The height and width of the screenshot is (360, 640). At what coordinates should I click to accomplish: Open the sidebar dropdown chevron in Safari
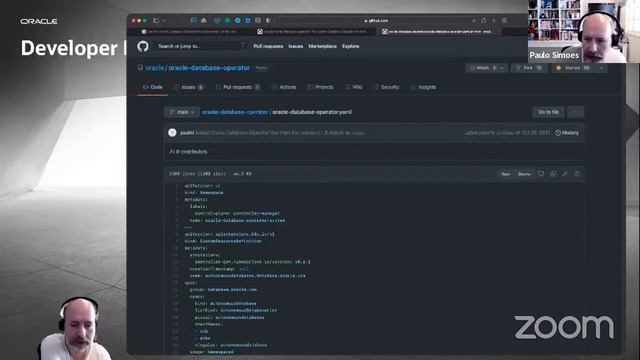(164, 20)
